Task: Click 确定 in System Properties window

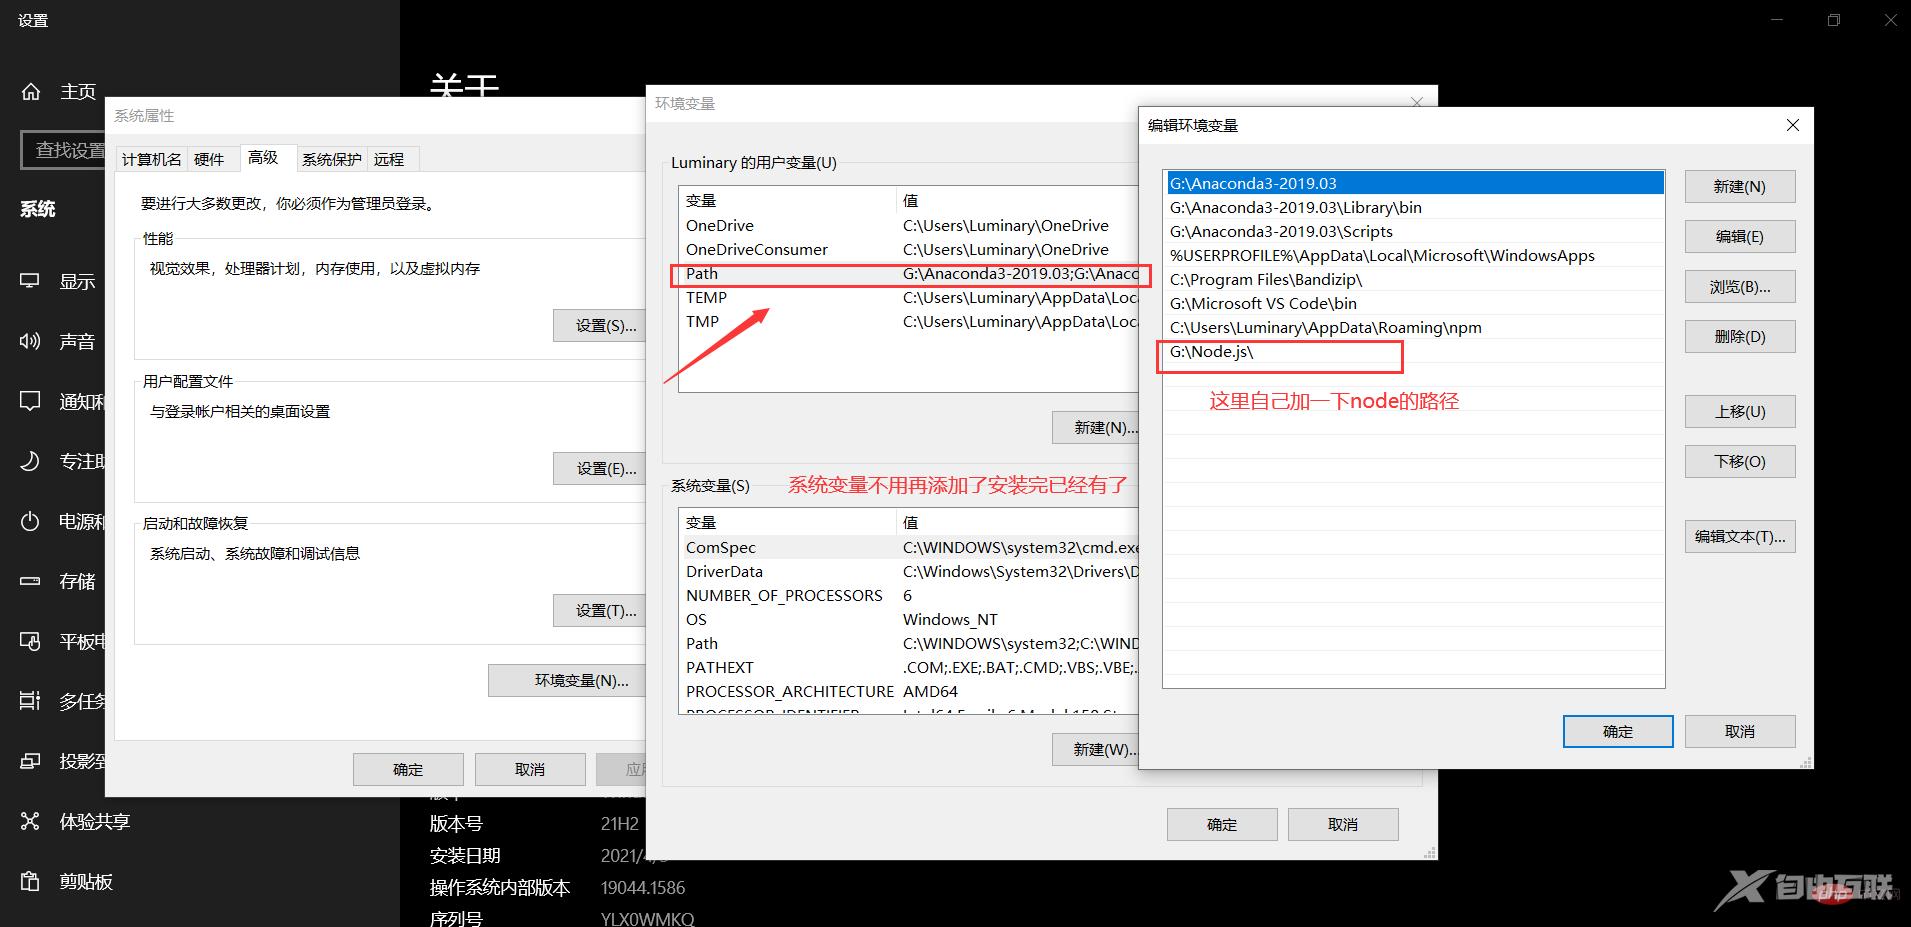Action: tap(408, 769)
